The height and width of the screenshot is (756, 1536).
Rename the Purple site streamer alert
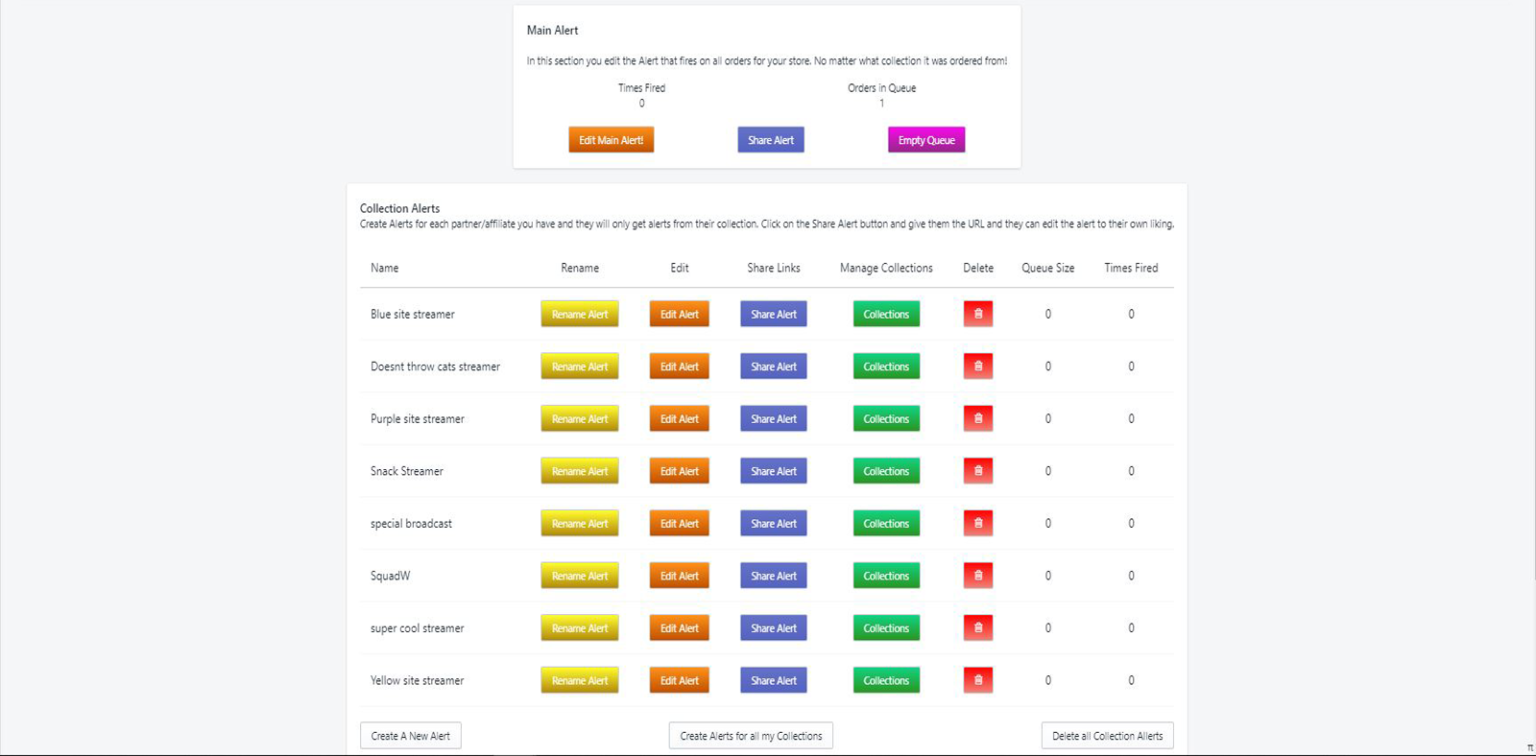(x=580, y=419)
